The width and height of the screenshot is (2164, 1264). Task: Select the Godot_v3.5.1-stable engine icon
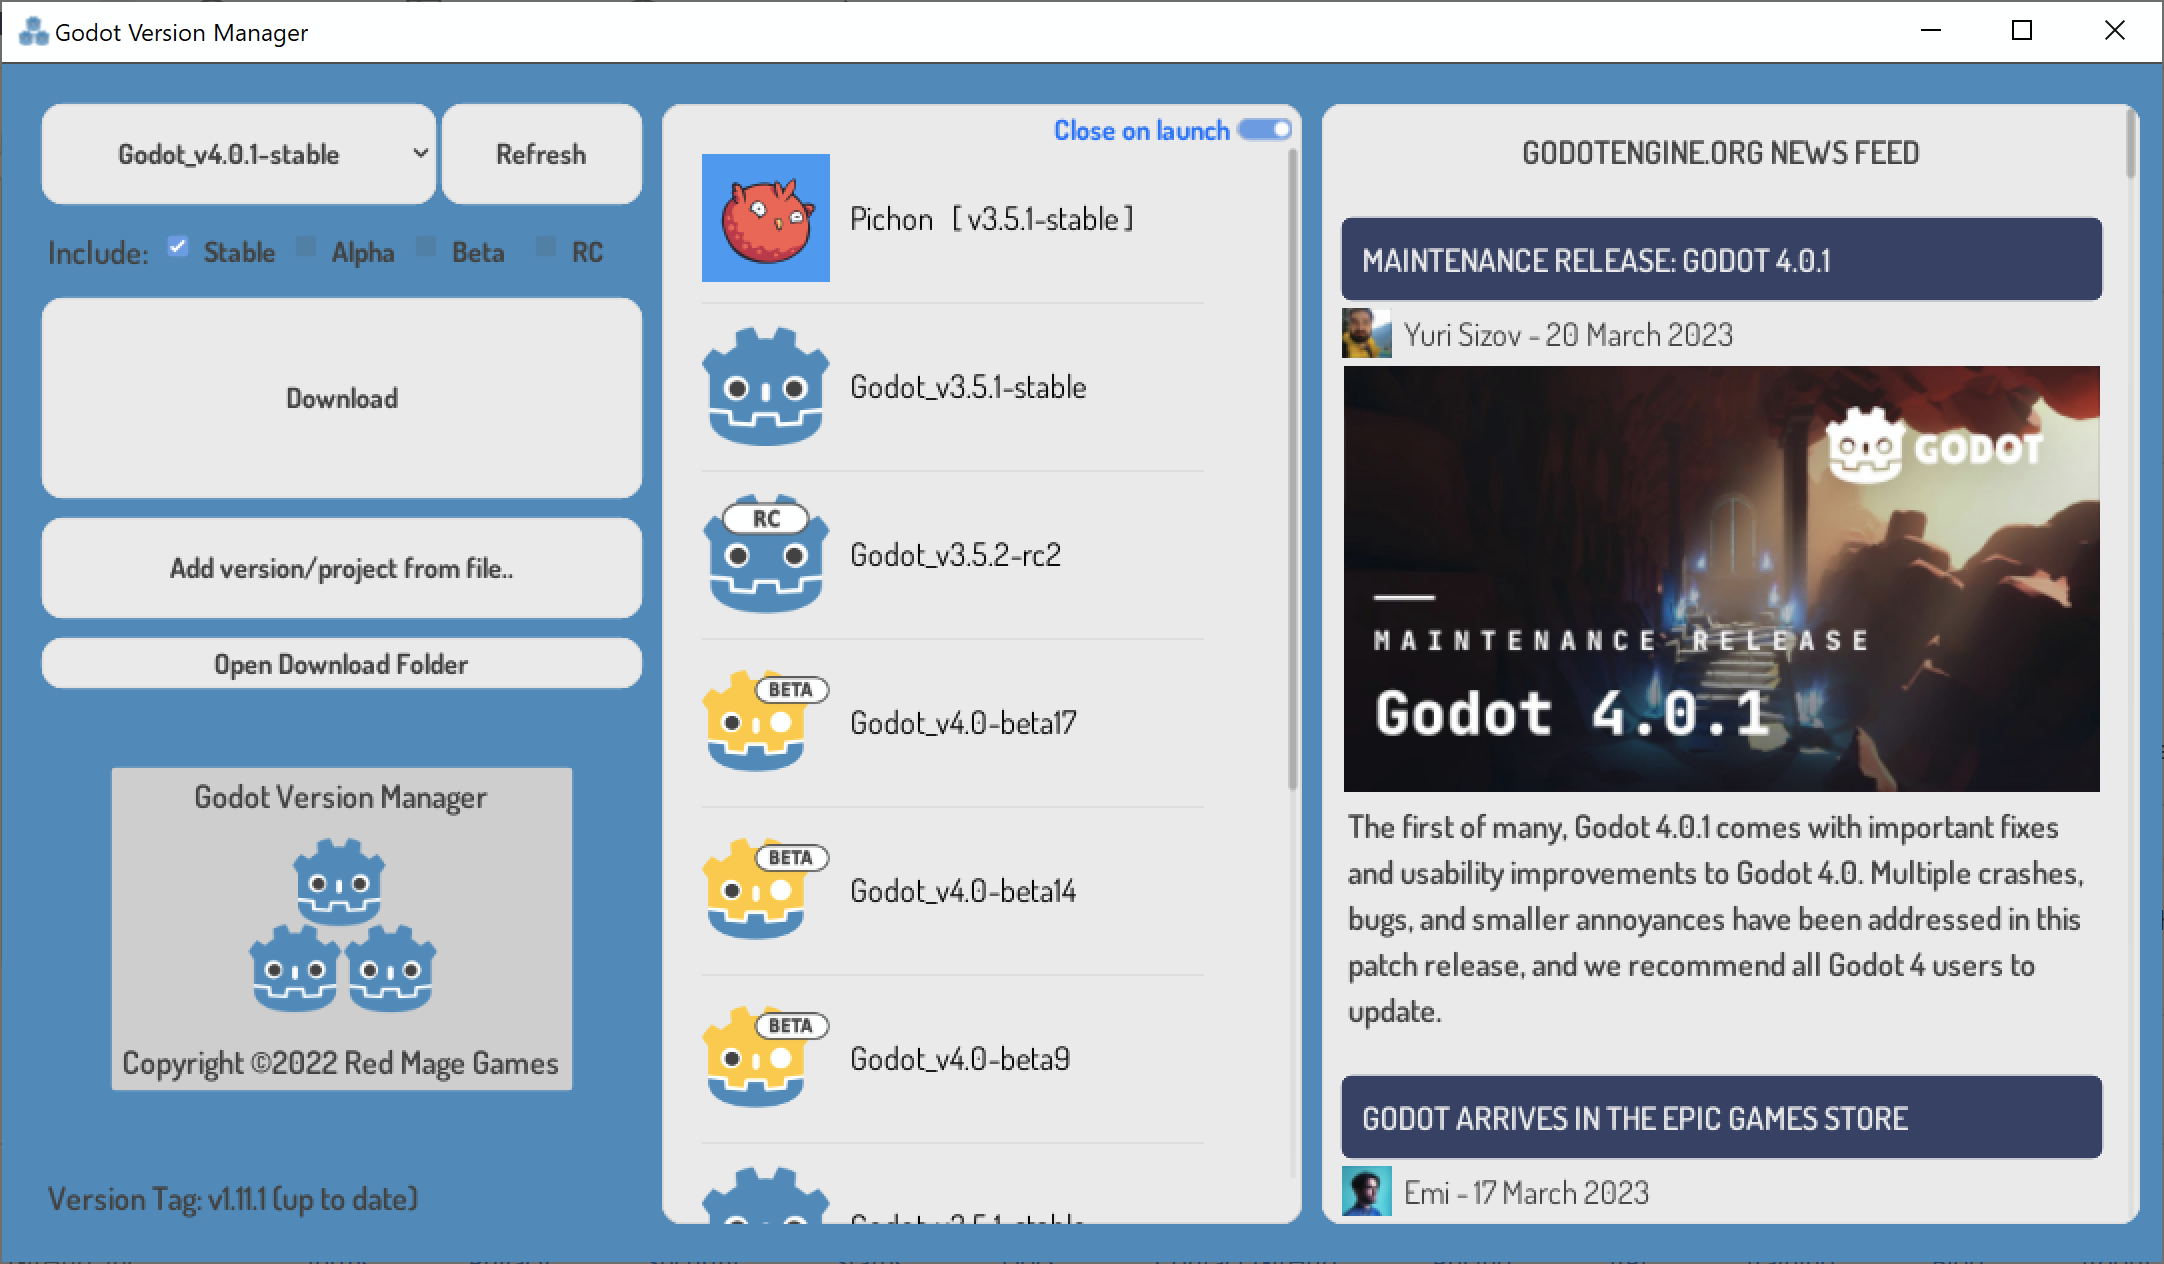[765, 387]
